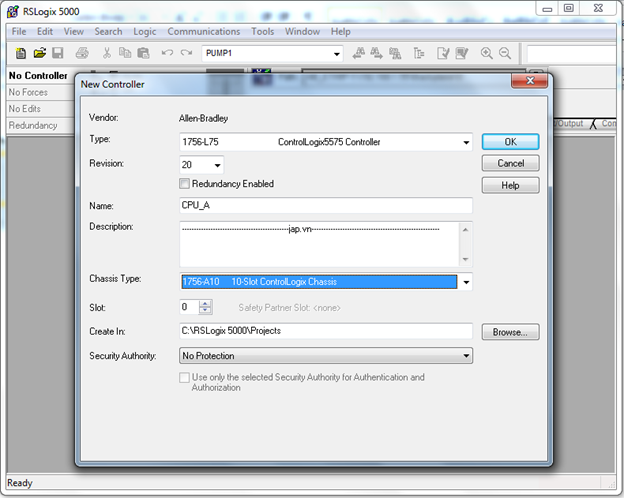Open the View menu
Screen dimensions: 624x498
point(74,31)
